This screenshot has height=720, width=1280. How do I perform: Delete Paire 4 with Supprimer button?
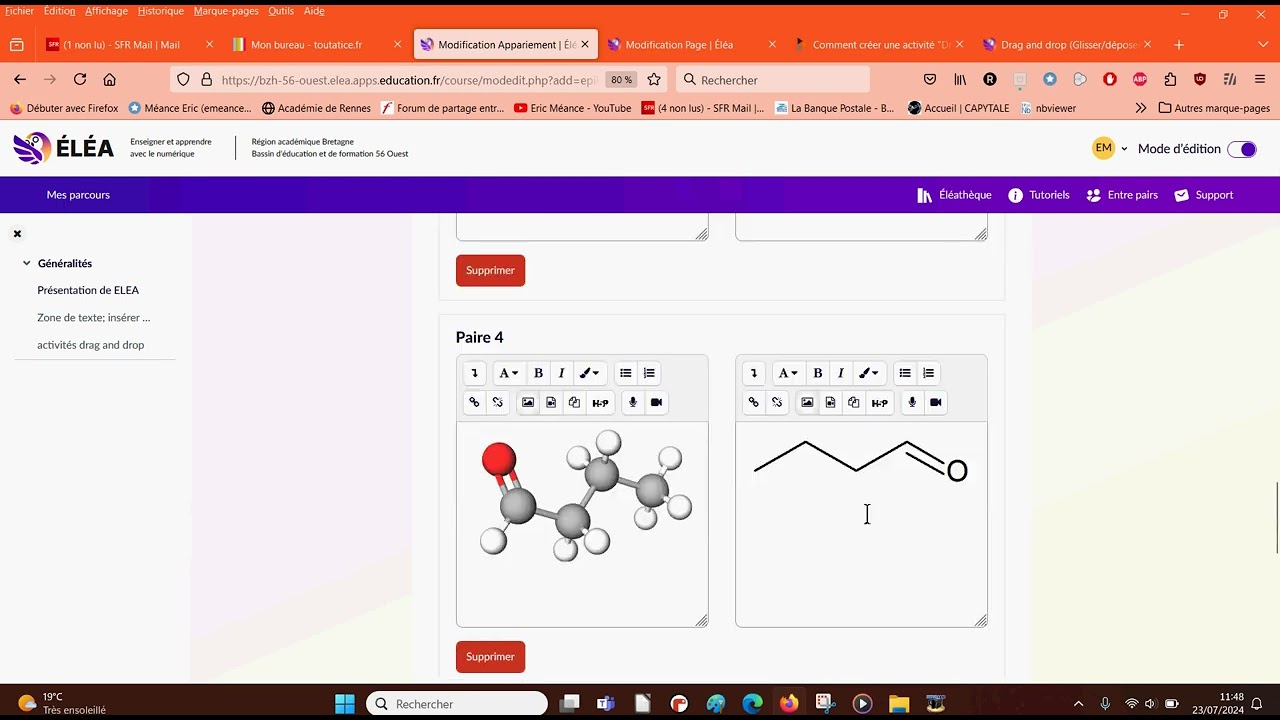click(490, 657)
